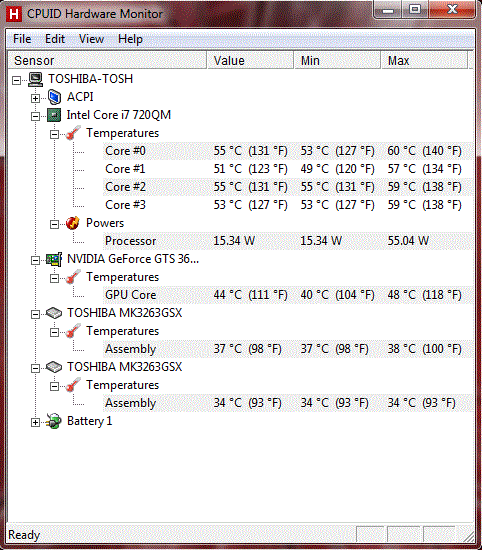Viewport: 482px width, 550px height.
Task: Click the Intel Core i7 processor icon
Action: [x=54, y=115]
